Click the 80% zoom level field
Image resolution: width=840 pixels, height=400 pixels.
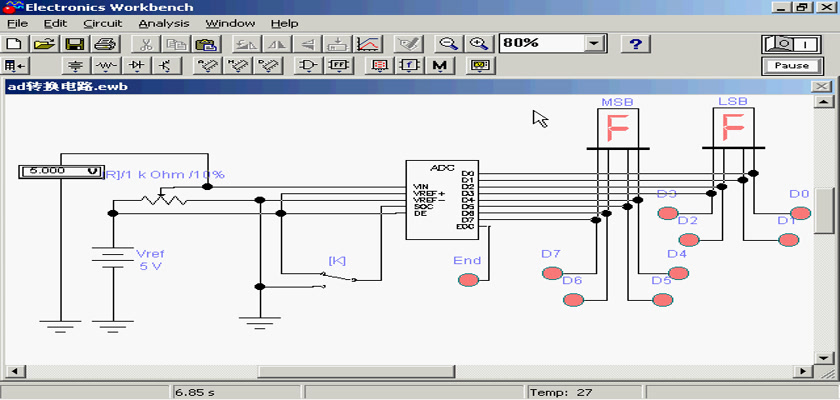pos(542,43)
